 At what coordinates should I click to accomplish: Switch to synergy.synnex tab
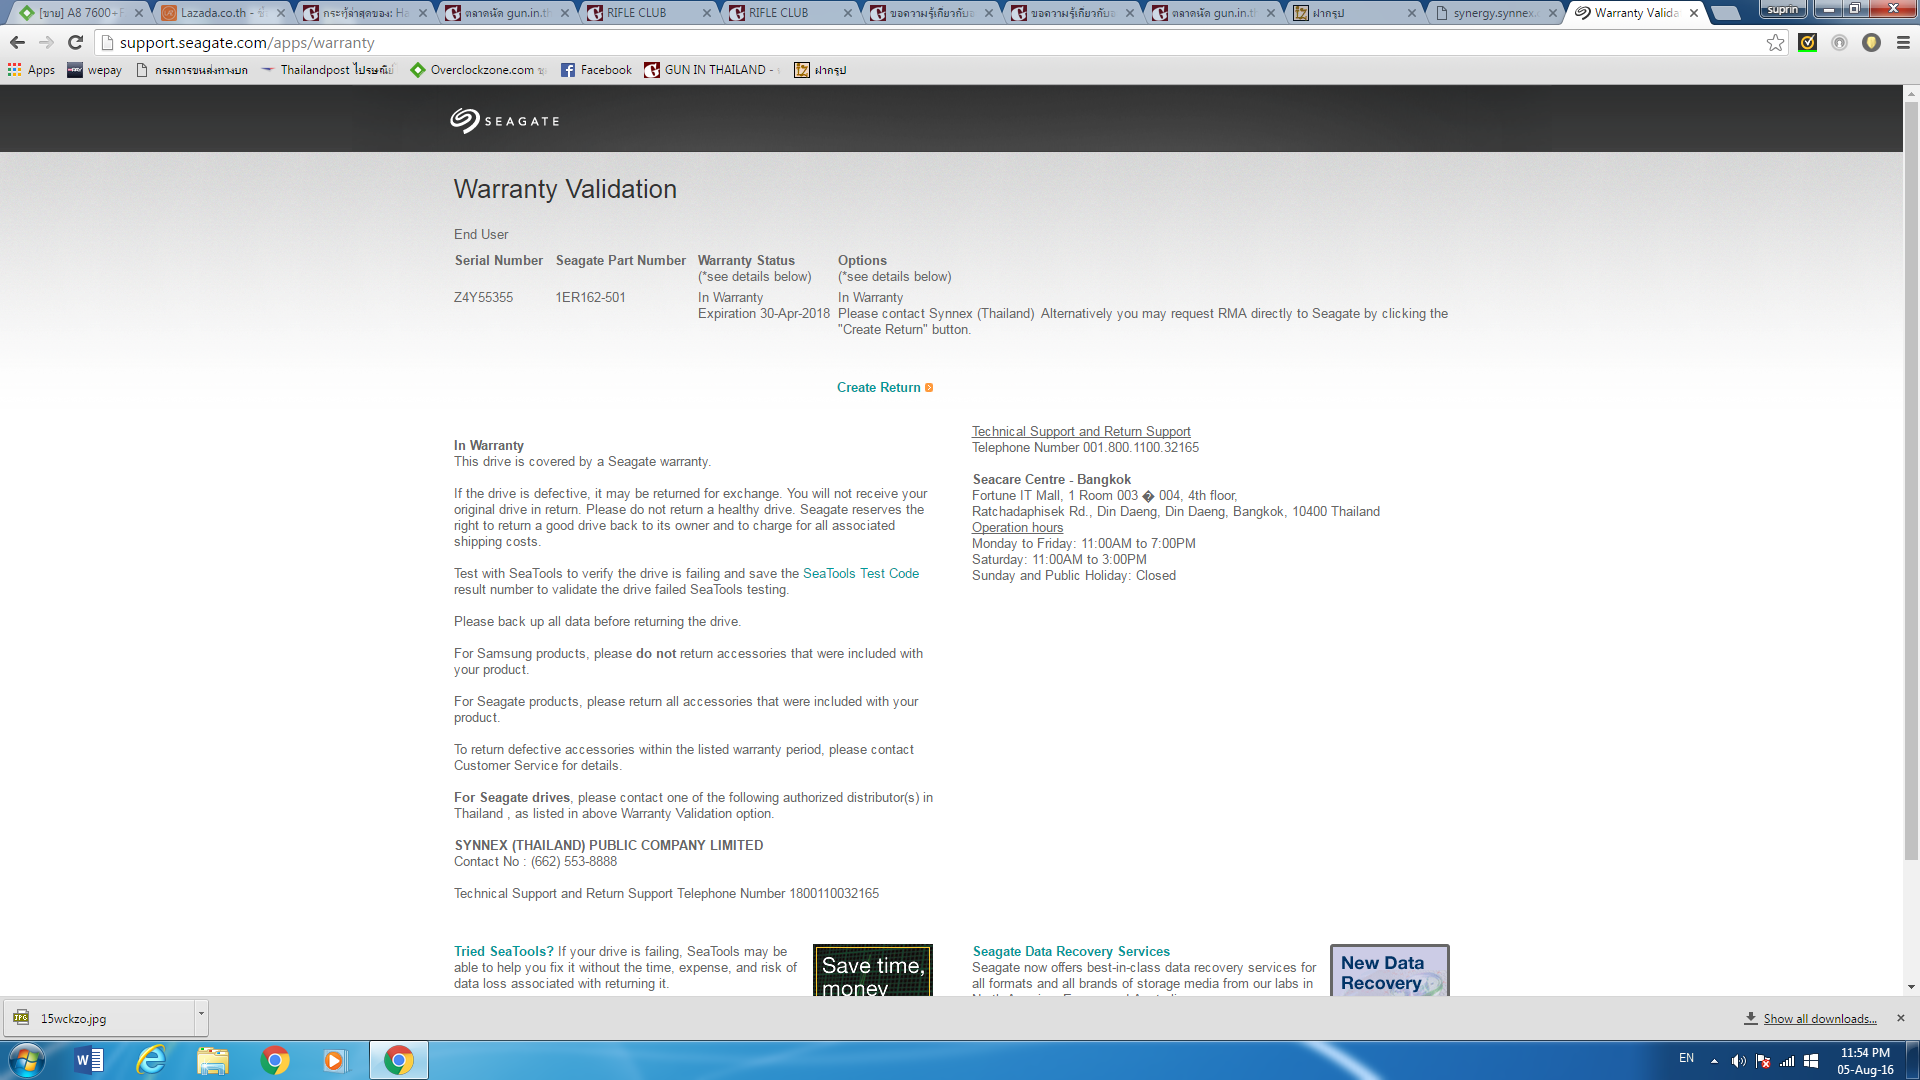point(1492,13)
